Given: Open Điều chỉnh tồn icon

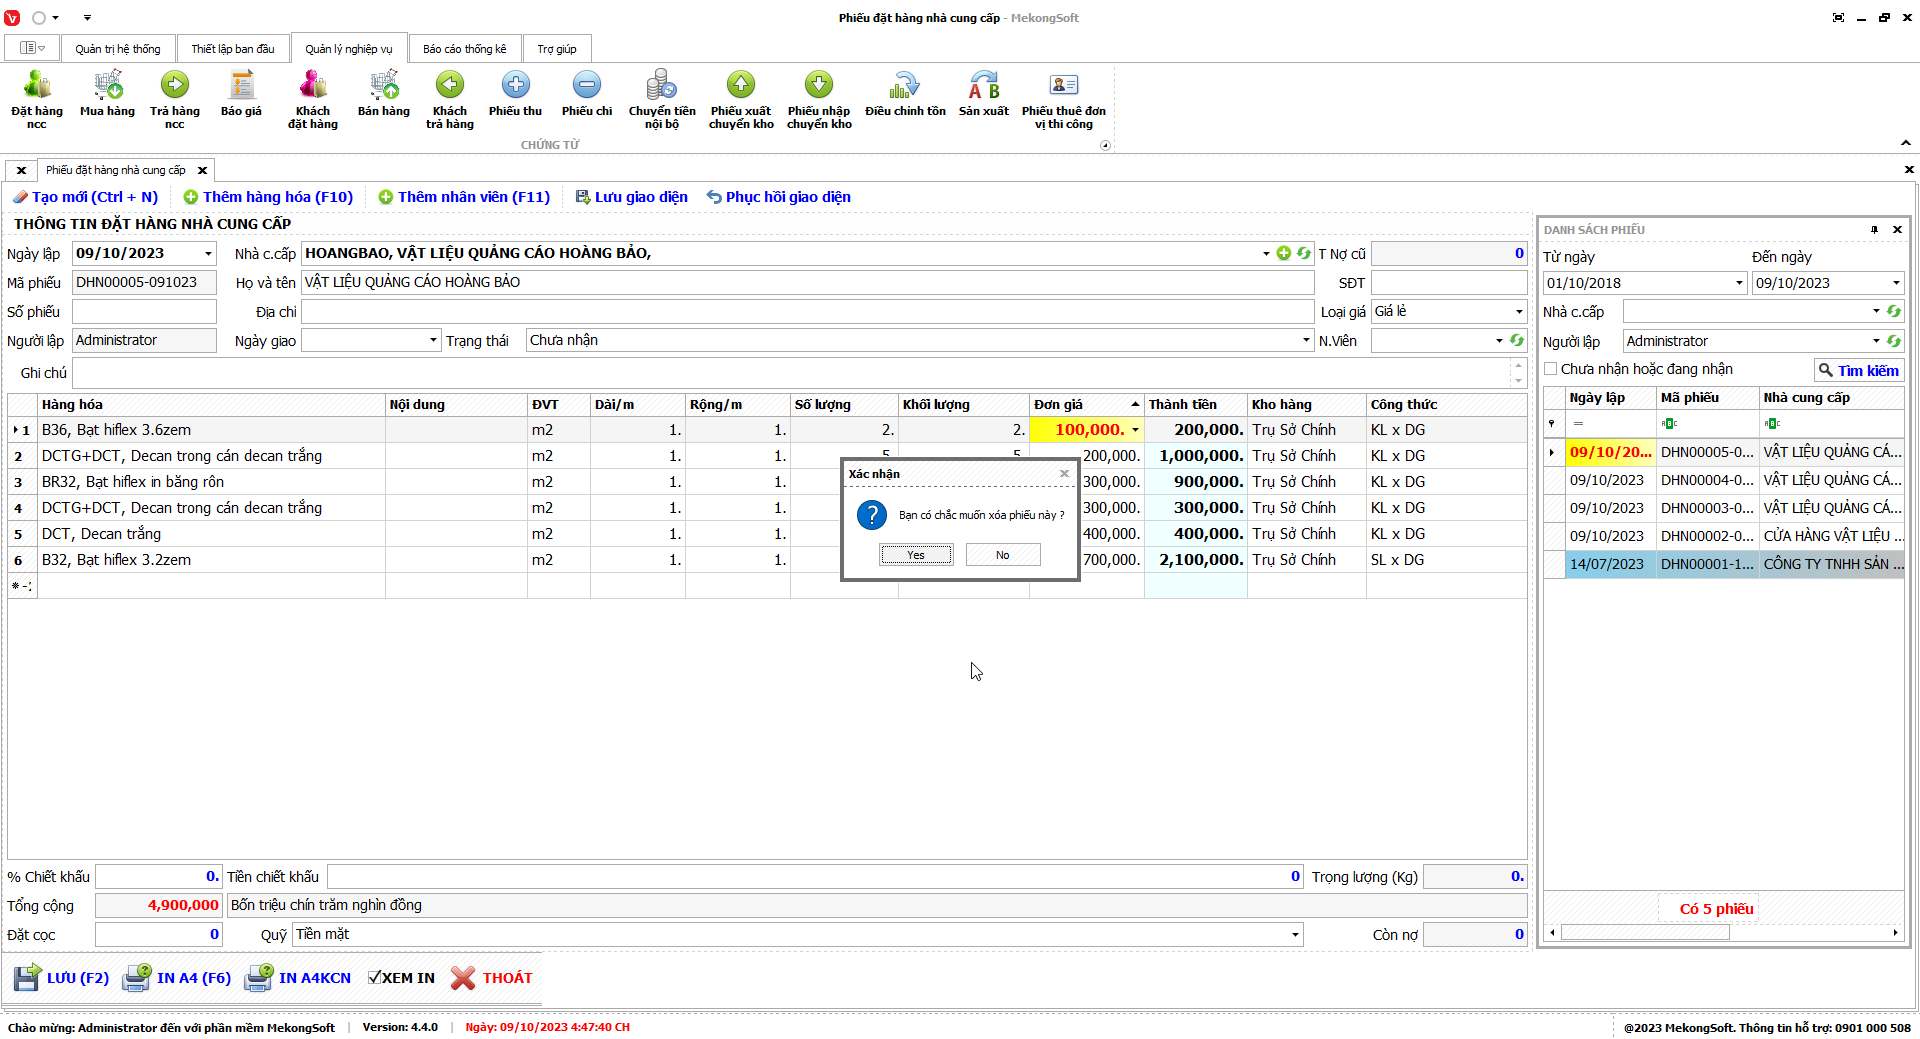Looking at the screenshot, I should (905, 87).
